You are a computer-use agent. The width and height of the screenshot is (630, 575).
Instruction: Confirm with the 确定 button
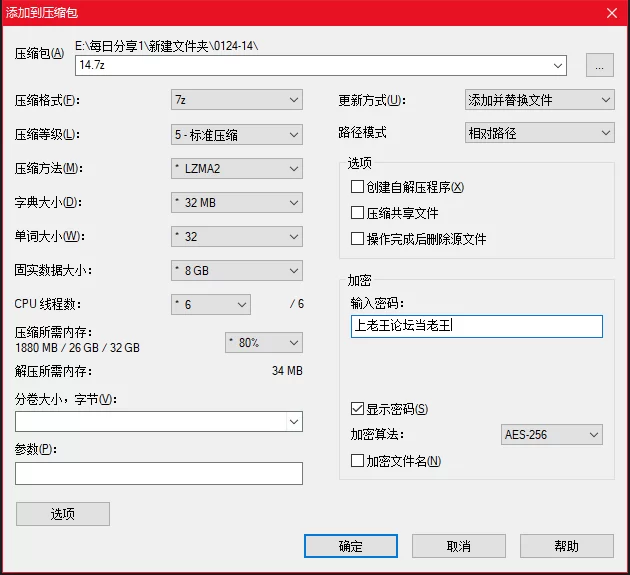point(351,546)
